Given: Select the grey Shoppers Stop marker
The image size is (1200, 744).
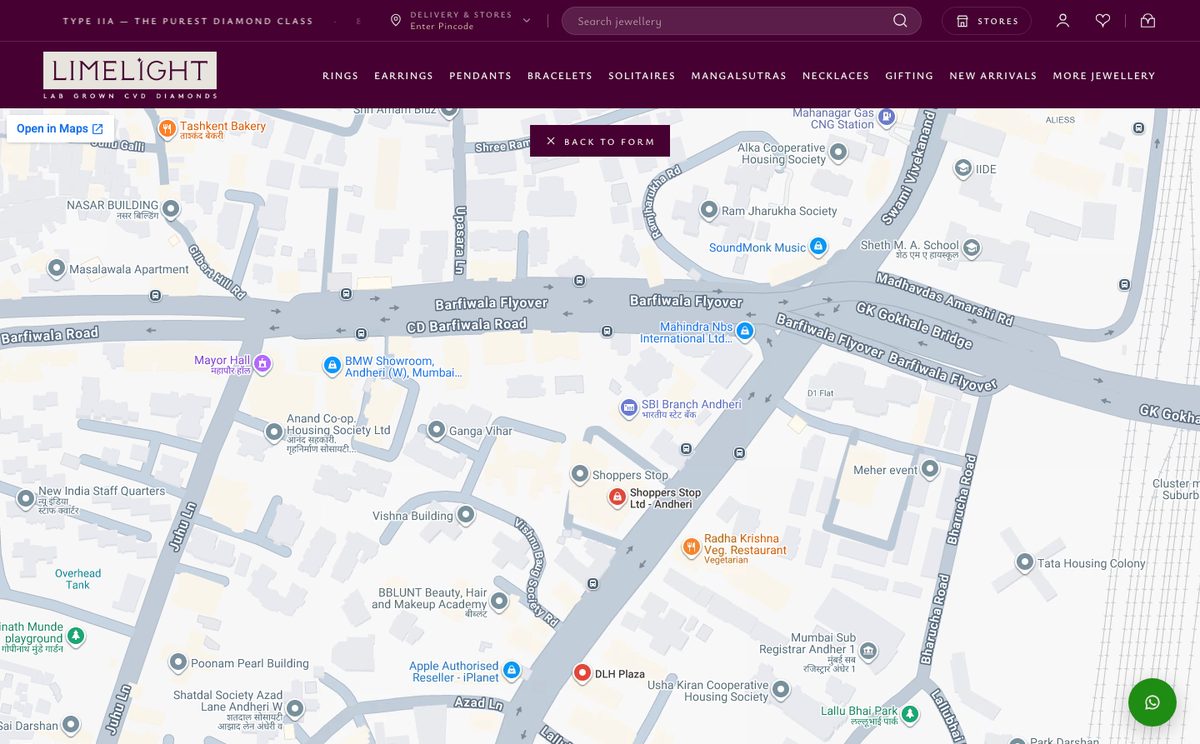Looking at the screenshot, I should click(579, 474).
